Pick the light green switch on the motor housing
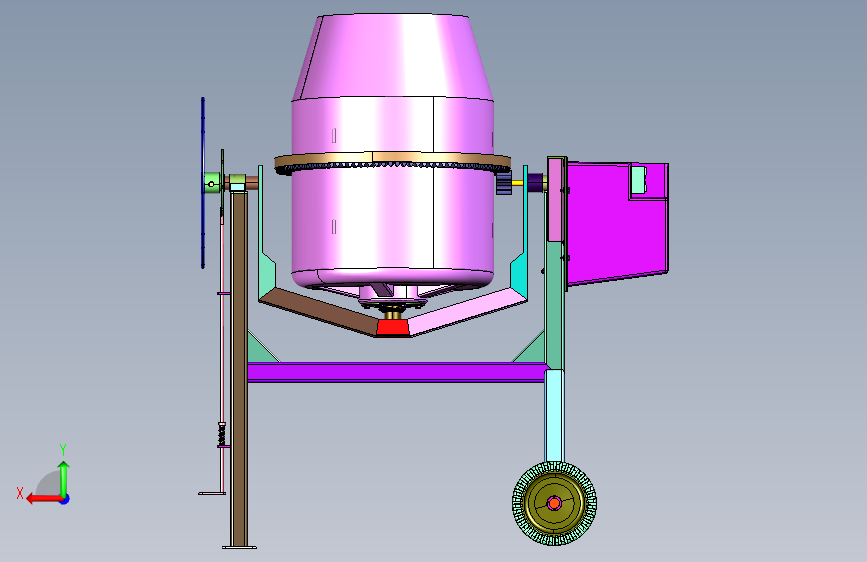867x562 pixels. [x=639, y=180]
